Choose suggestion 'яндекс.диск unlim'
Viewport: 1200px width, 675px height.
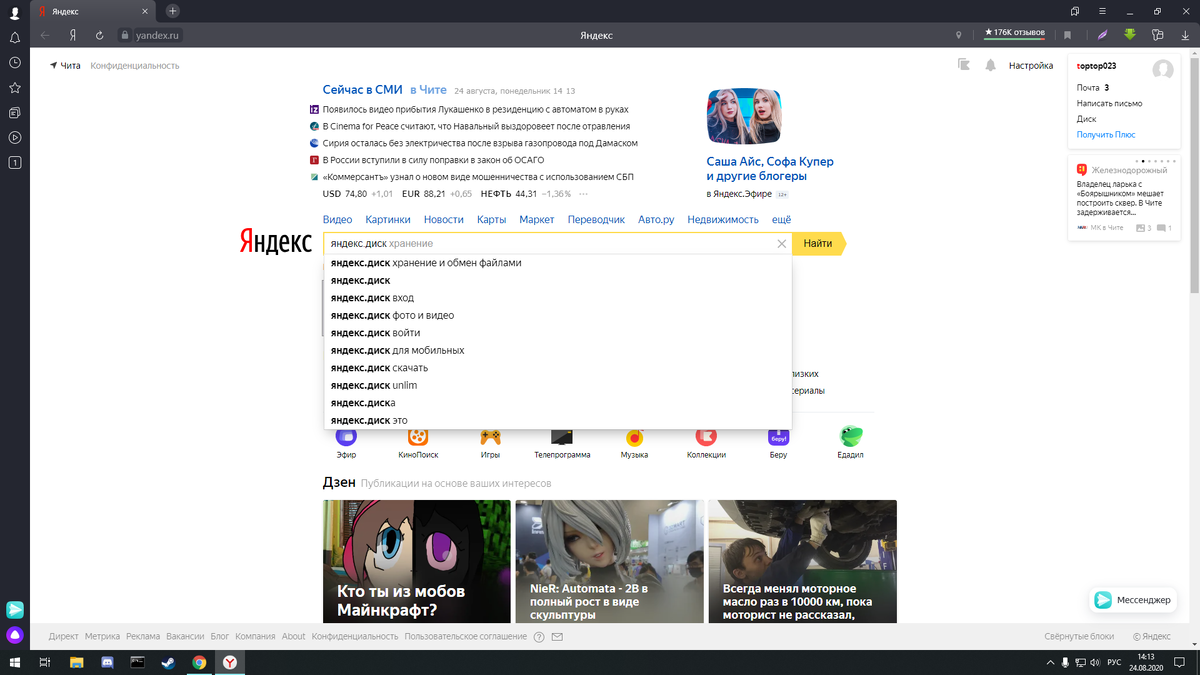[x=558, y=385]
